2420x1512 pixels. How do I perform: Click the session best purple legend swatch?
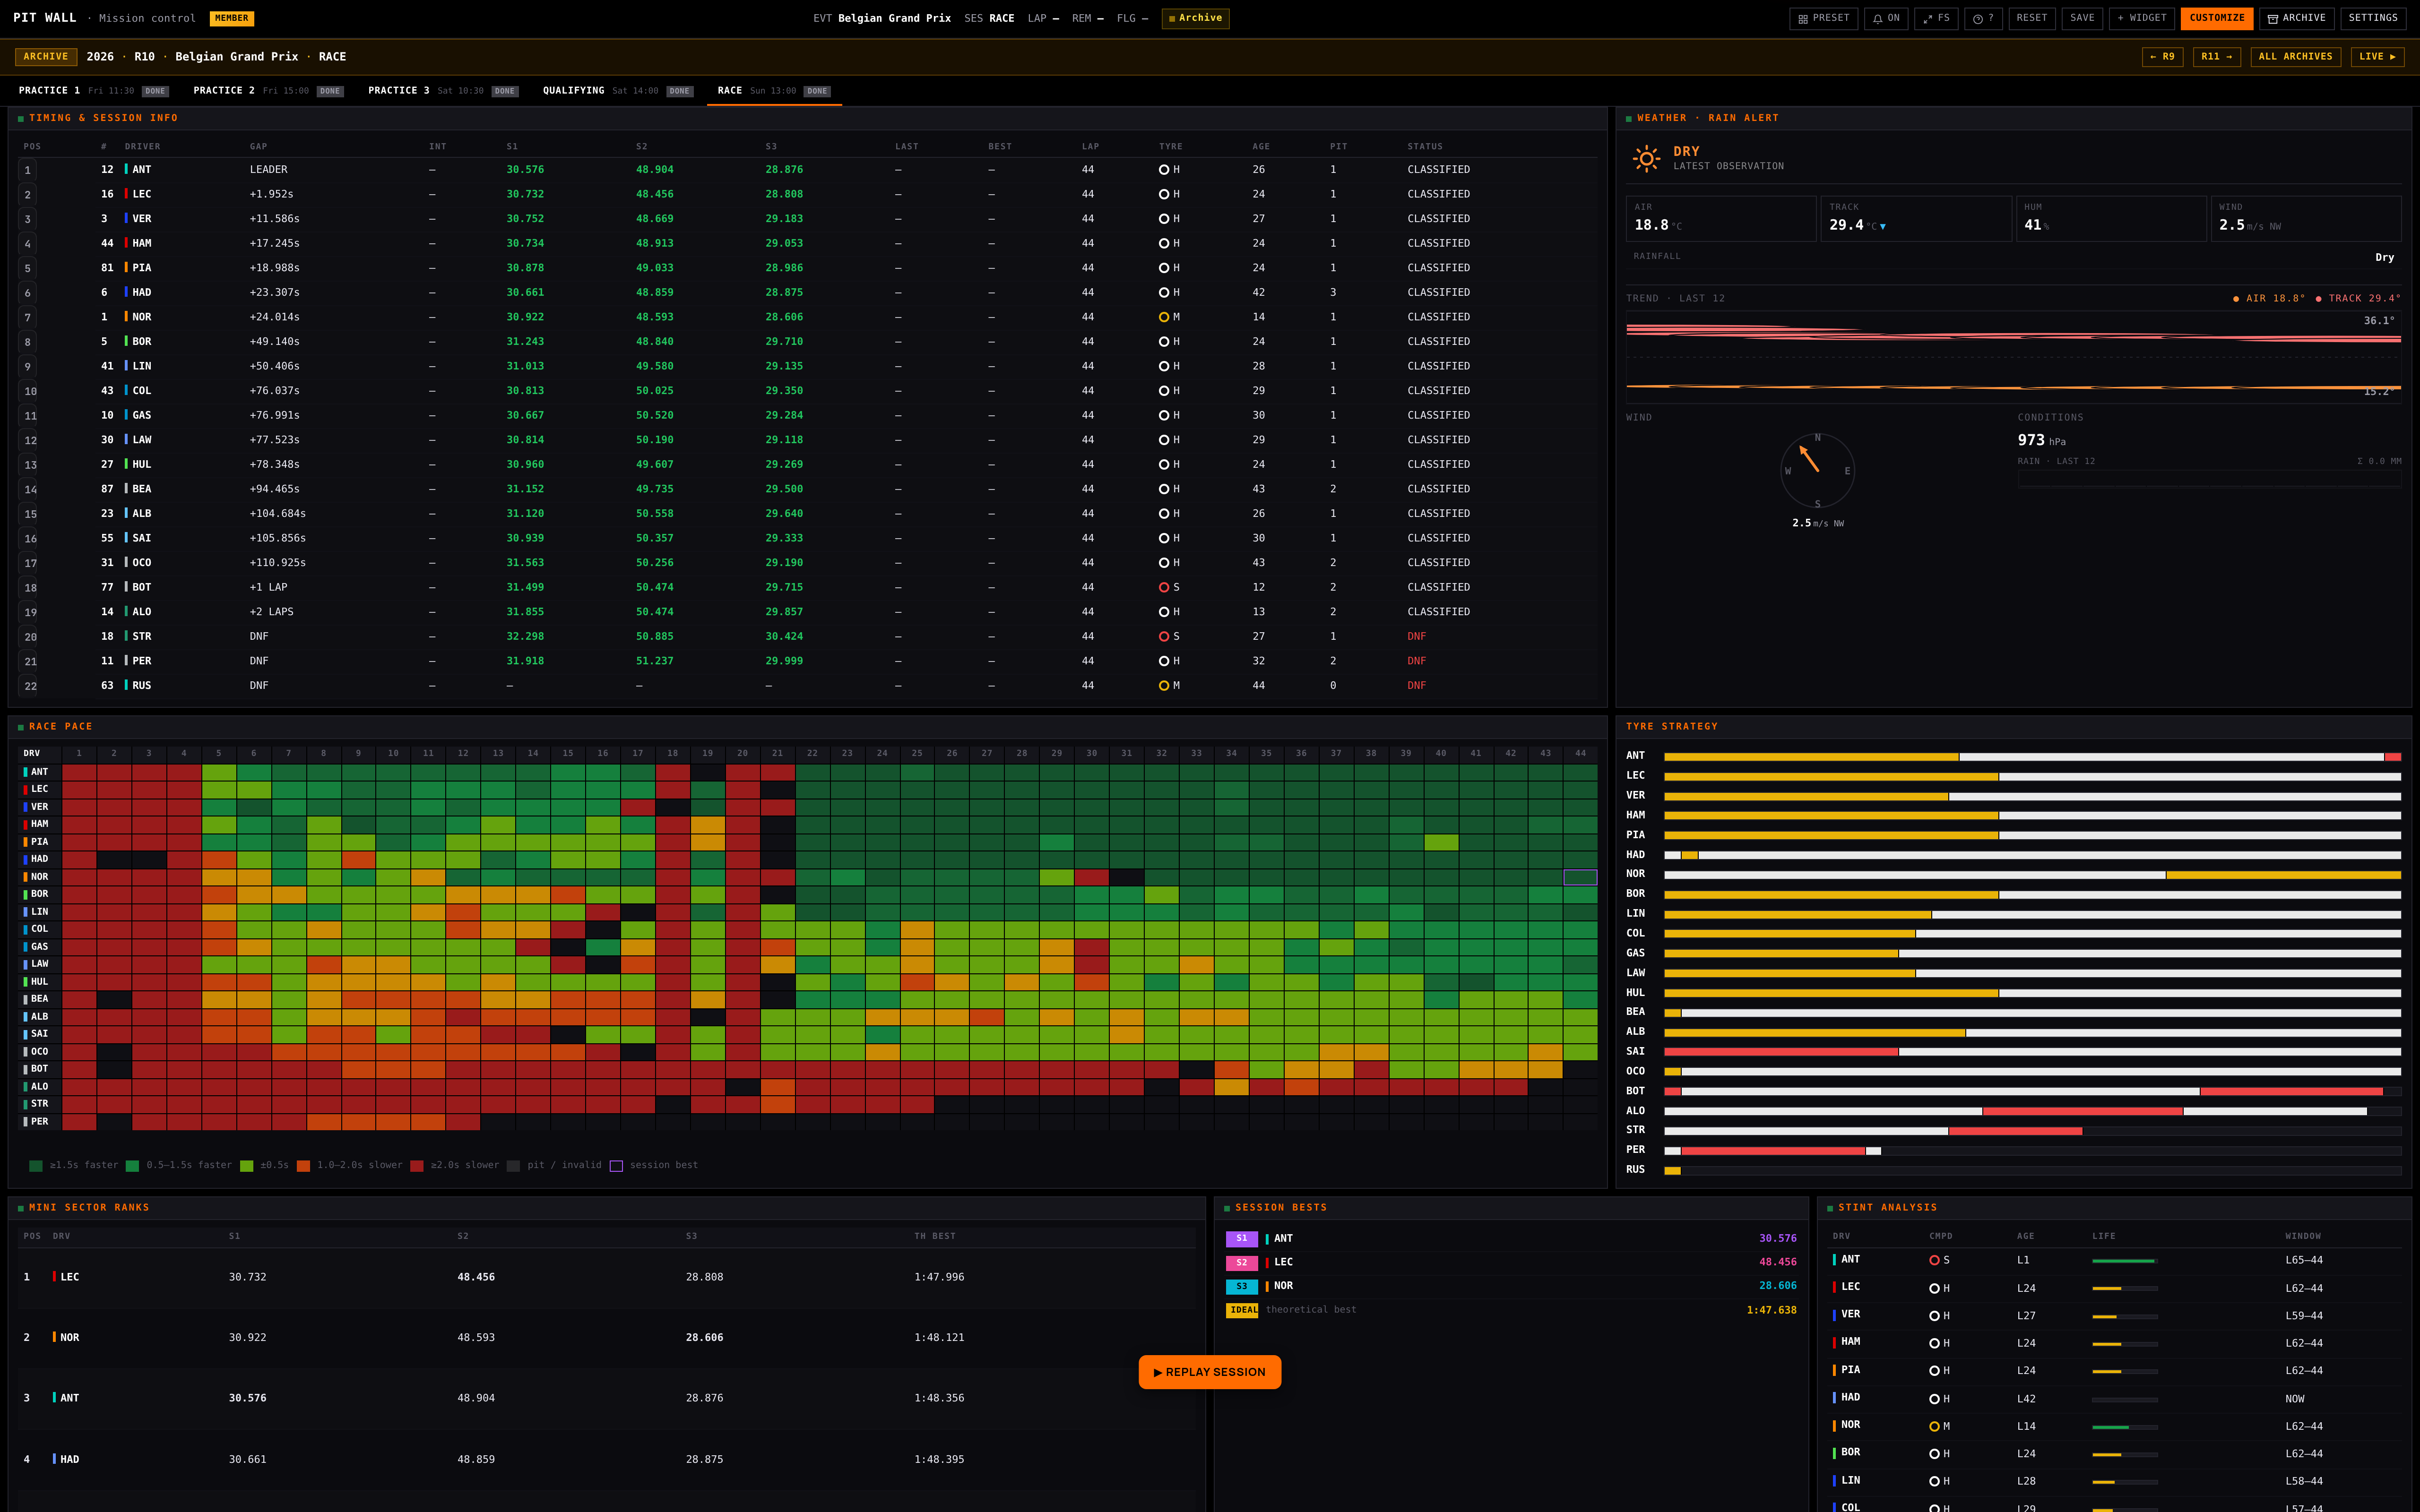tap(616, 1166)
